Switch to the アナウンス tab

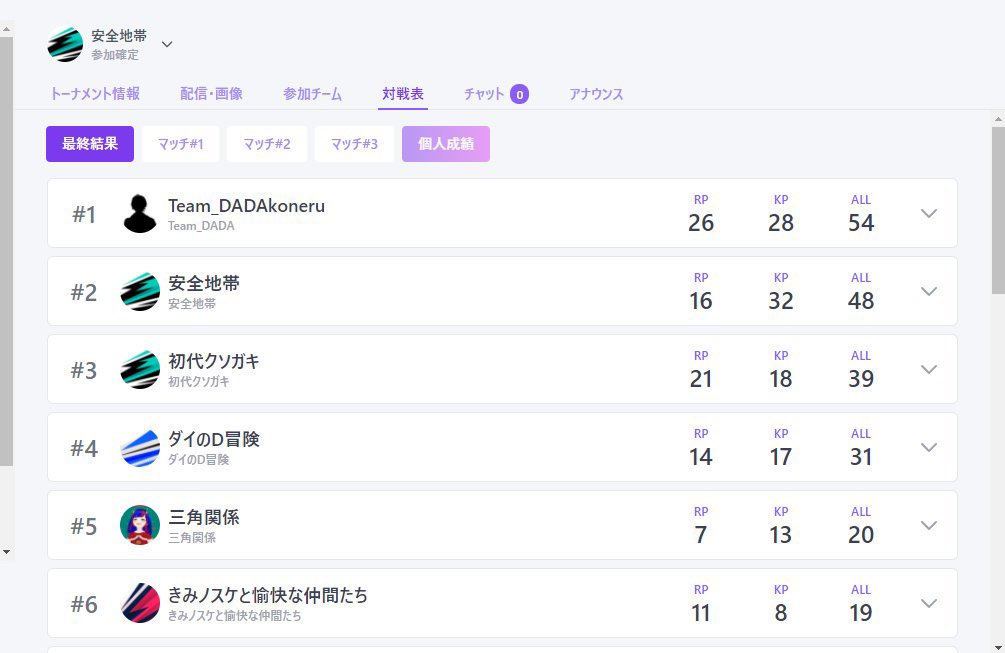pos(596,94)
